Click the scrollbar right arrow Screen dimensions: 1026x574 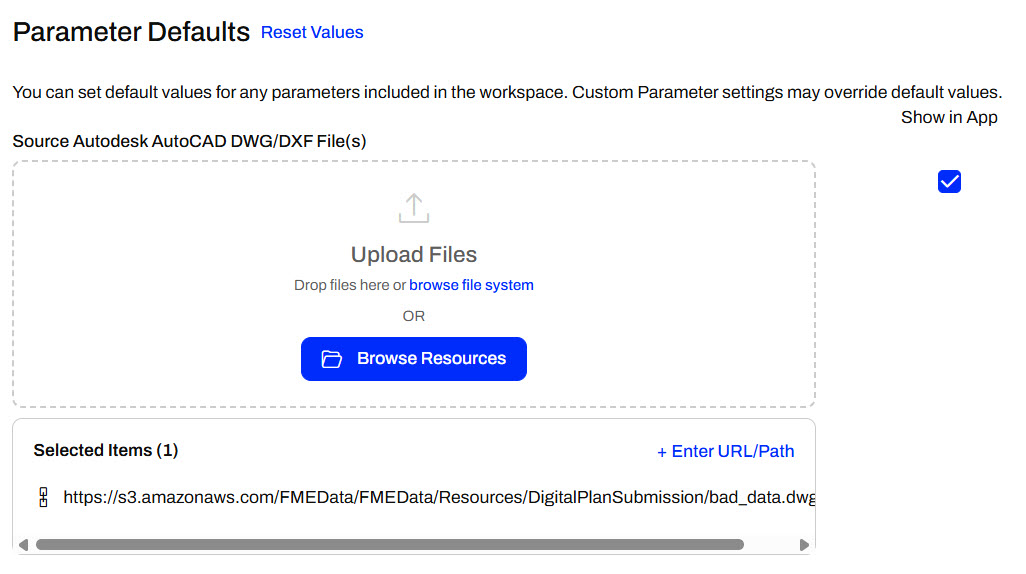click(804, 545)
